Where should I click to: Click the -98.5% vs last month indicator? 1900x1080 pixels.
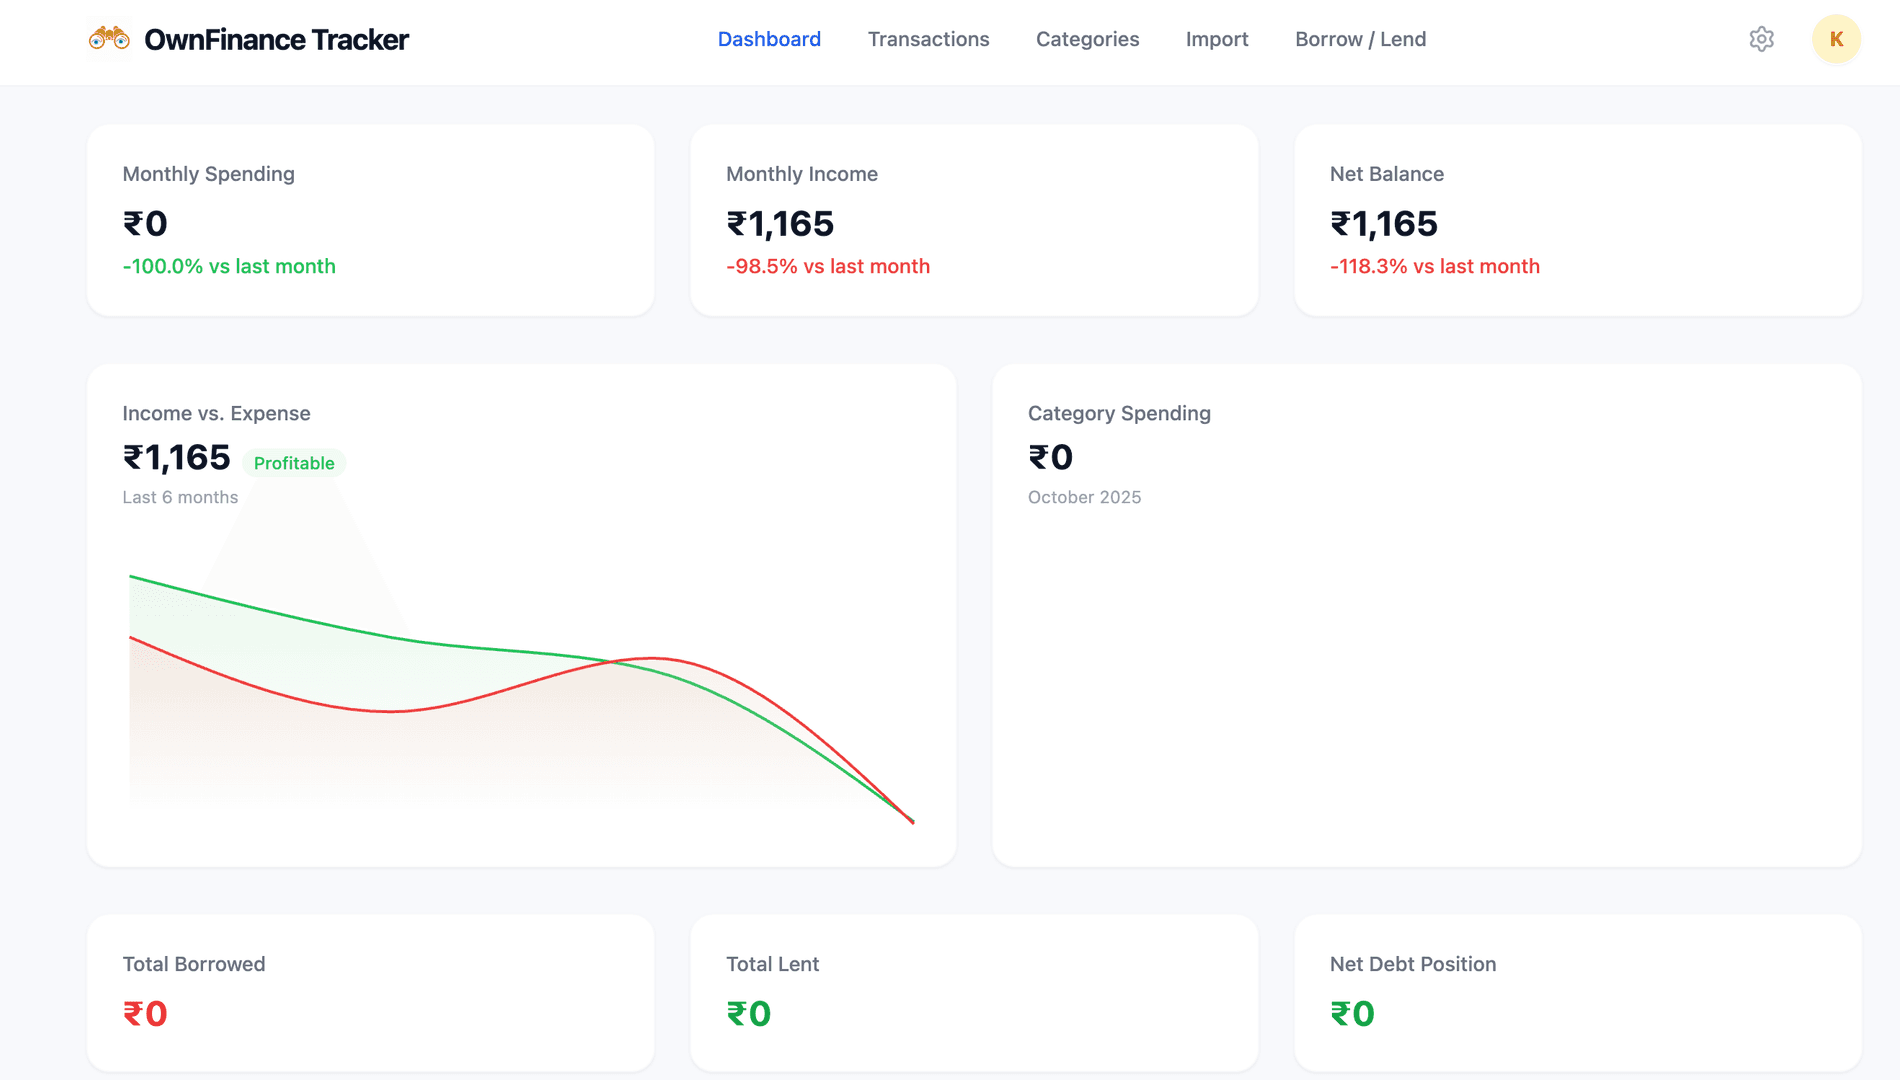(827, 266)
